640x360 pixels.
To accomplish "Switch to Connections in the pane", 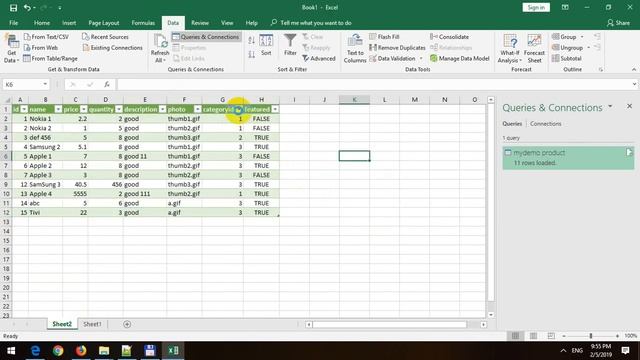I will [x=546, y=124].
